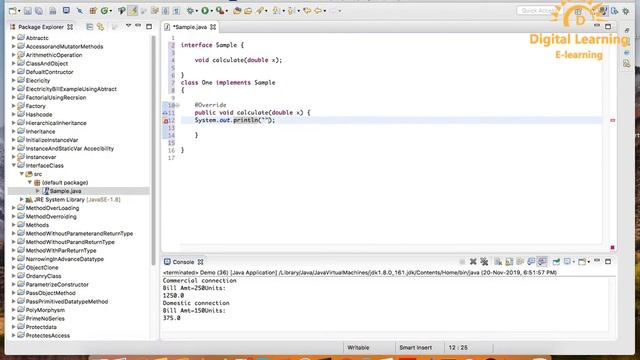Click Display Selected Console monitor icon
The image size is (640, 360).
pyautogui.click(x=567, y=262)
